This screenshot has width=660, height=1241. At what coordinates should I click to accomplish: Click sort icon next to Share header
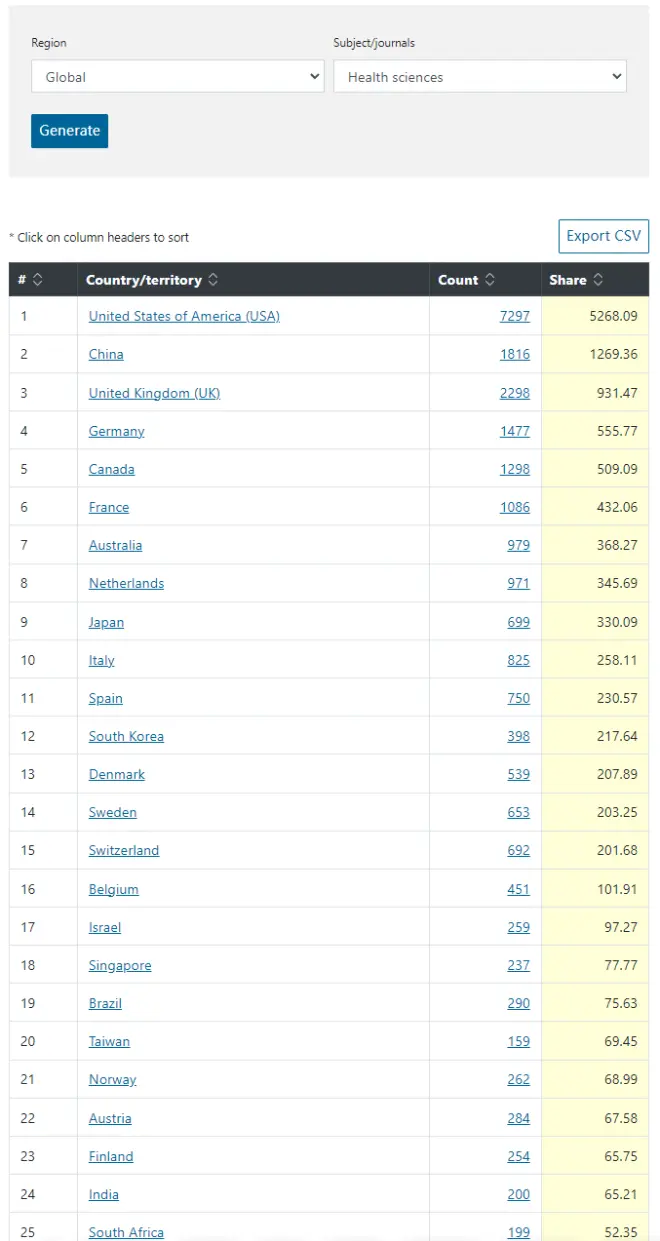pos(598,280)
